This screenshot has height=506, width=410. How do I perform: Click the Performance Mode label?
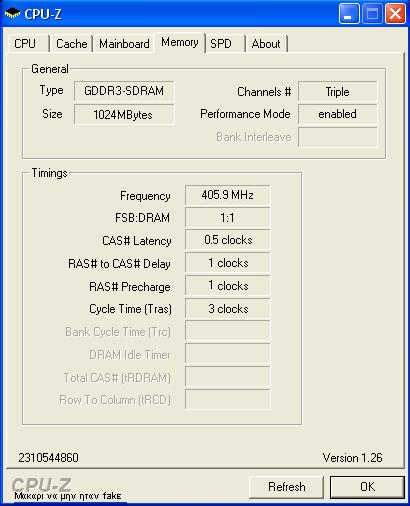tap(245, 114)
